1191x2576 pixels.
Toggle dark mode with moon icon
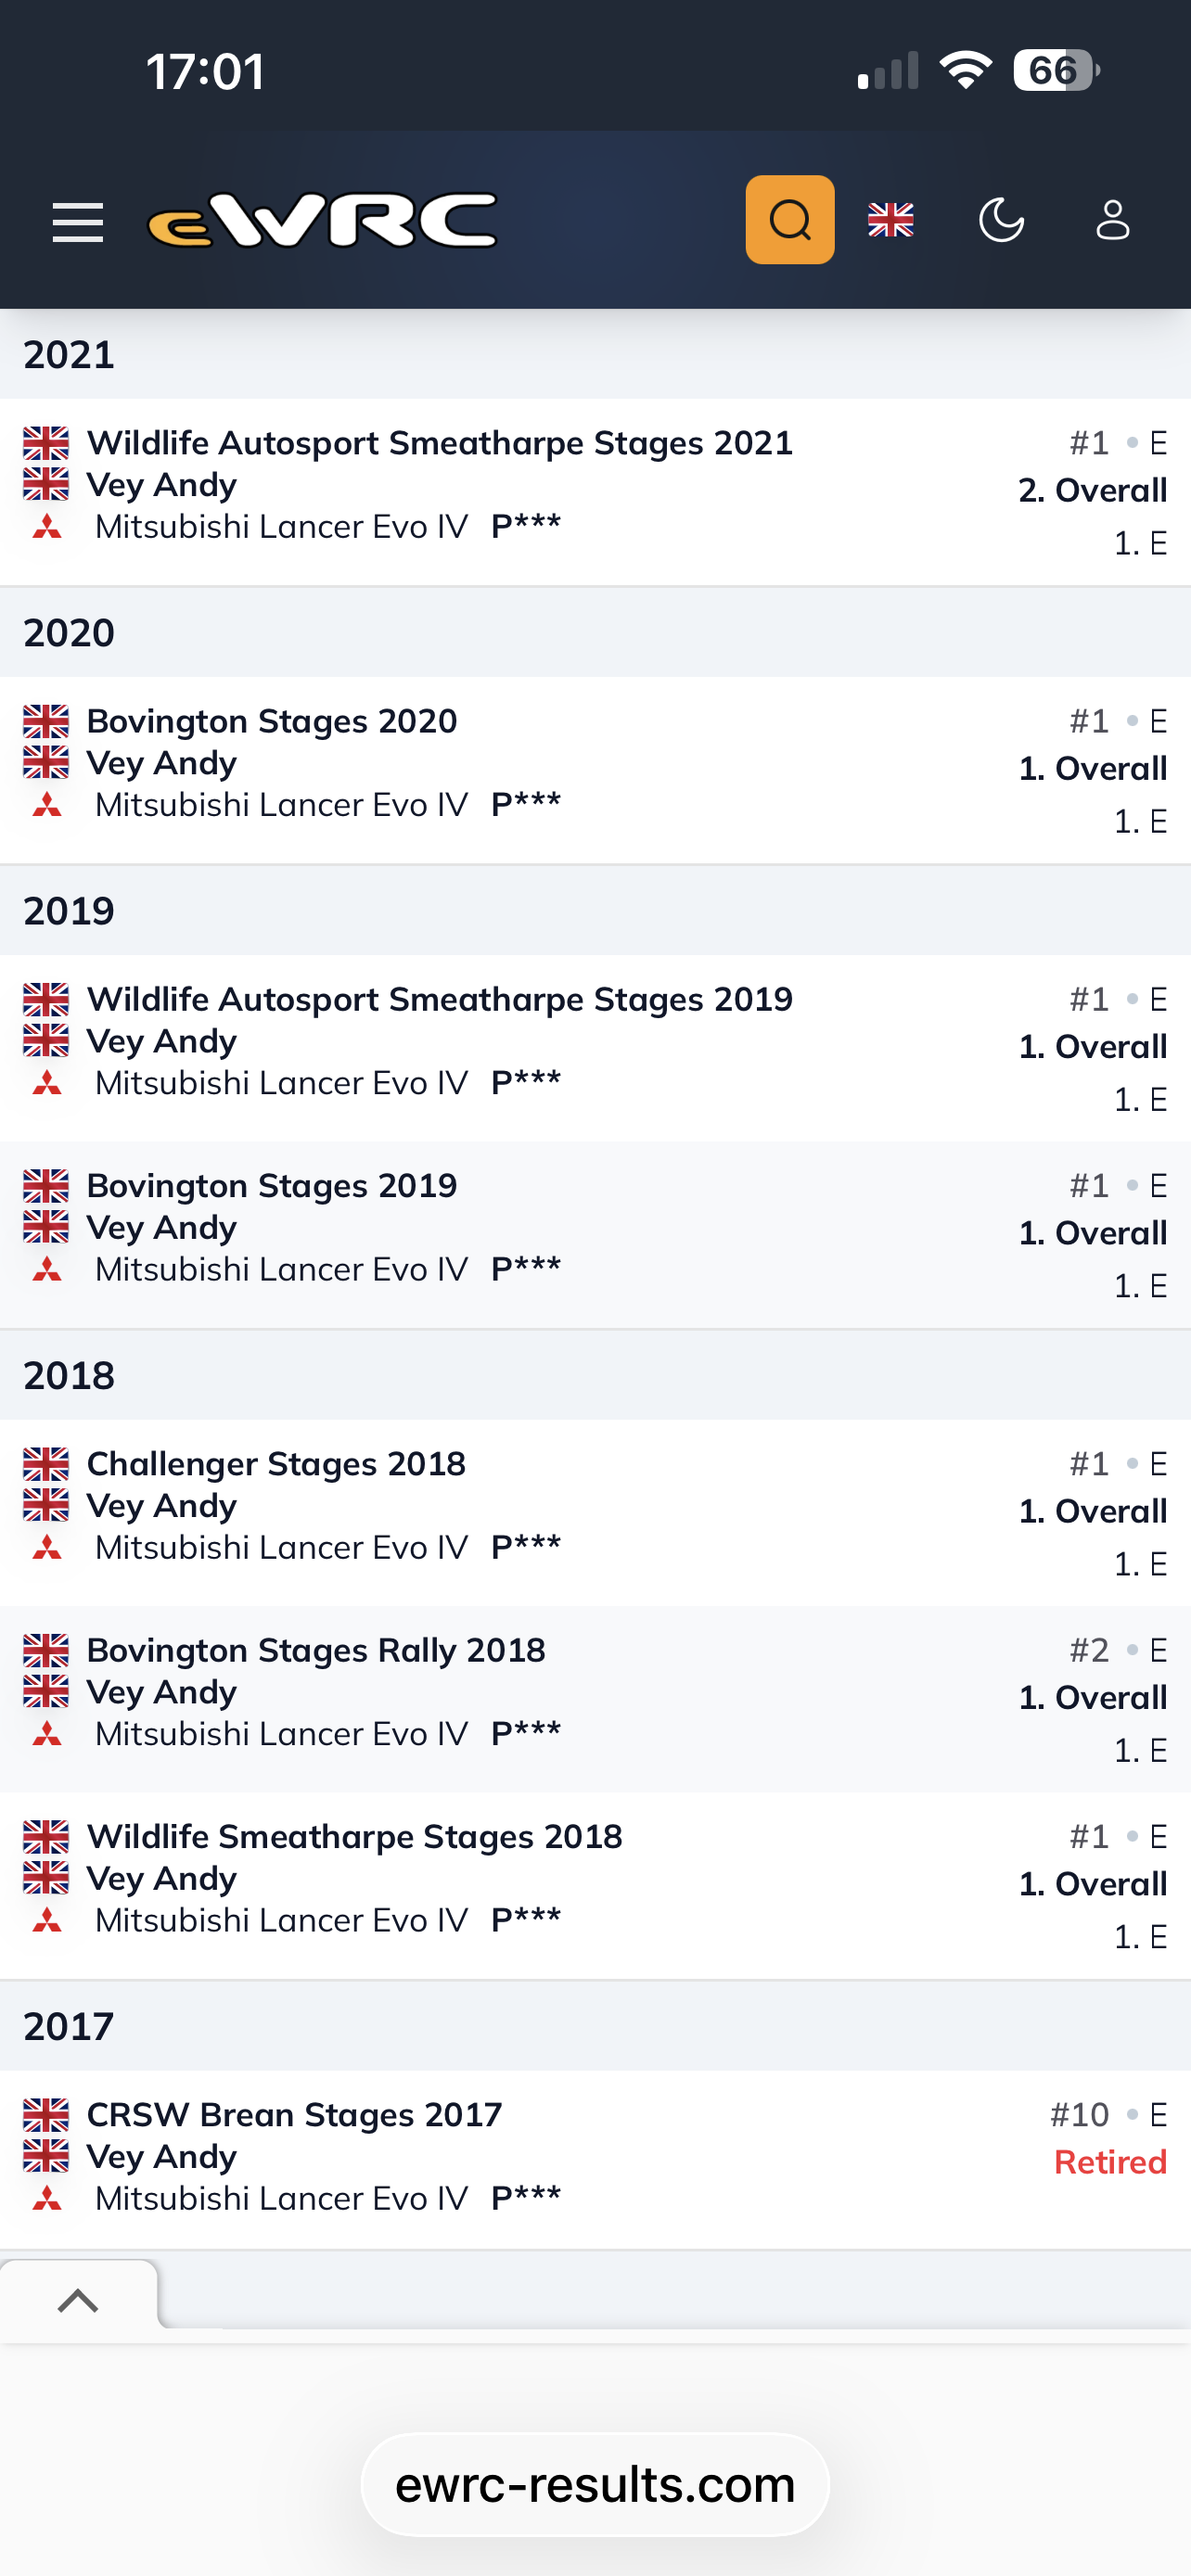pos(1001,220)
